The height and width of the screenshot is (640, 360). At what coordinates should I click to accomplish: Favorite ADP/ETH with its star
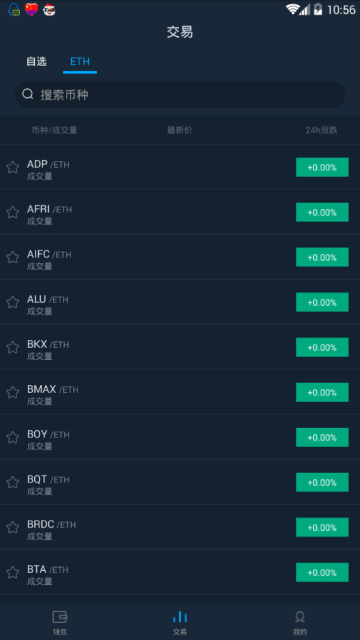pos(13,167)
